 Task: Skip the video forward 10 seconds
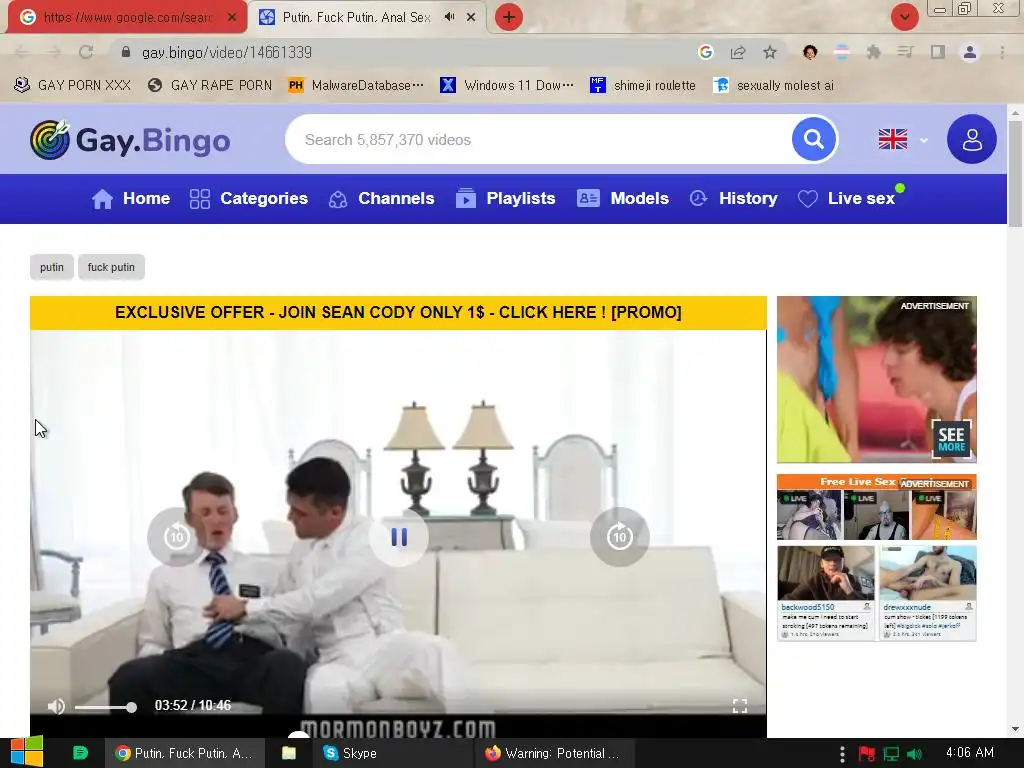[x=620, y=537]
